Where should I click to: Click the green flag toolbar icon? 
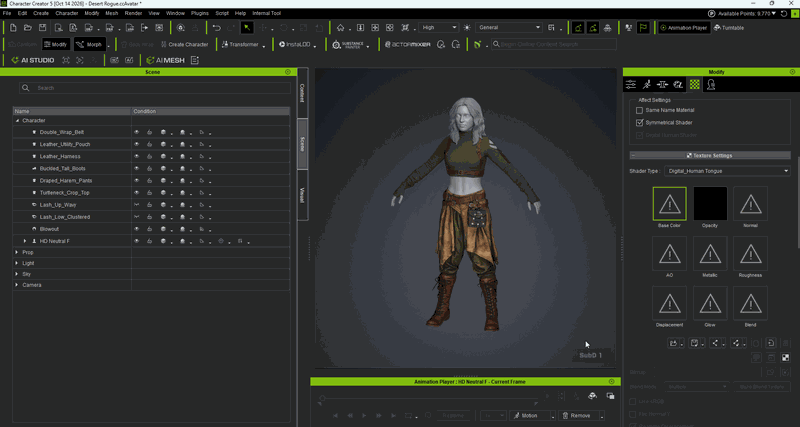[643, 28]
